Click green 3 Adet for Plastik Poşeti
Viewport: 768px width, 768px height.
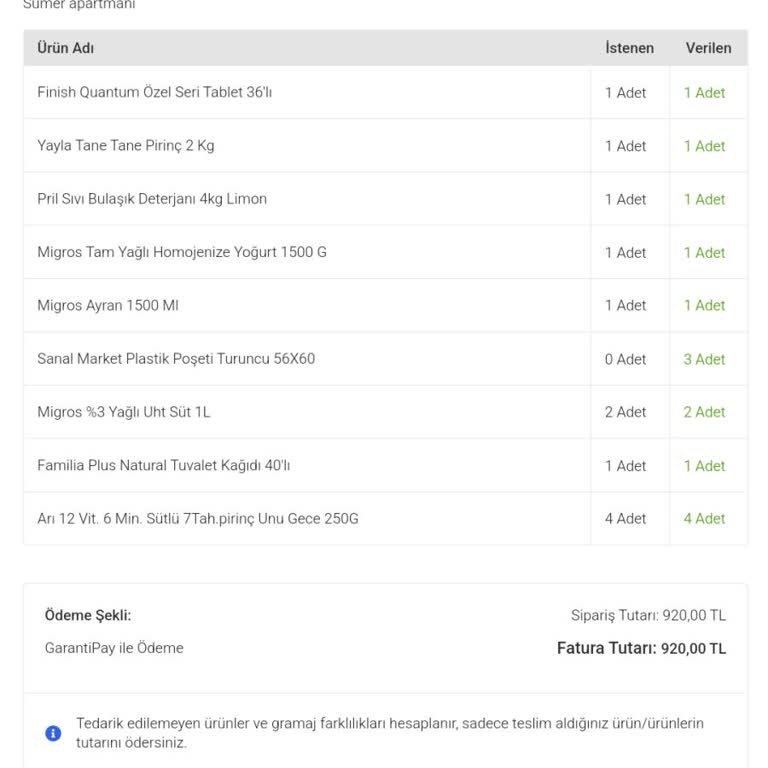(704, 359)
